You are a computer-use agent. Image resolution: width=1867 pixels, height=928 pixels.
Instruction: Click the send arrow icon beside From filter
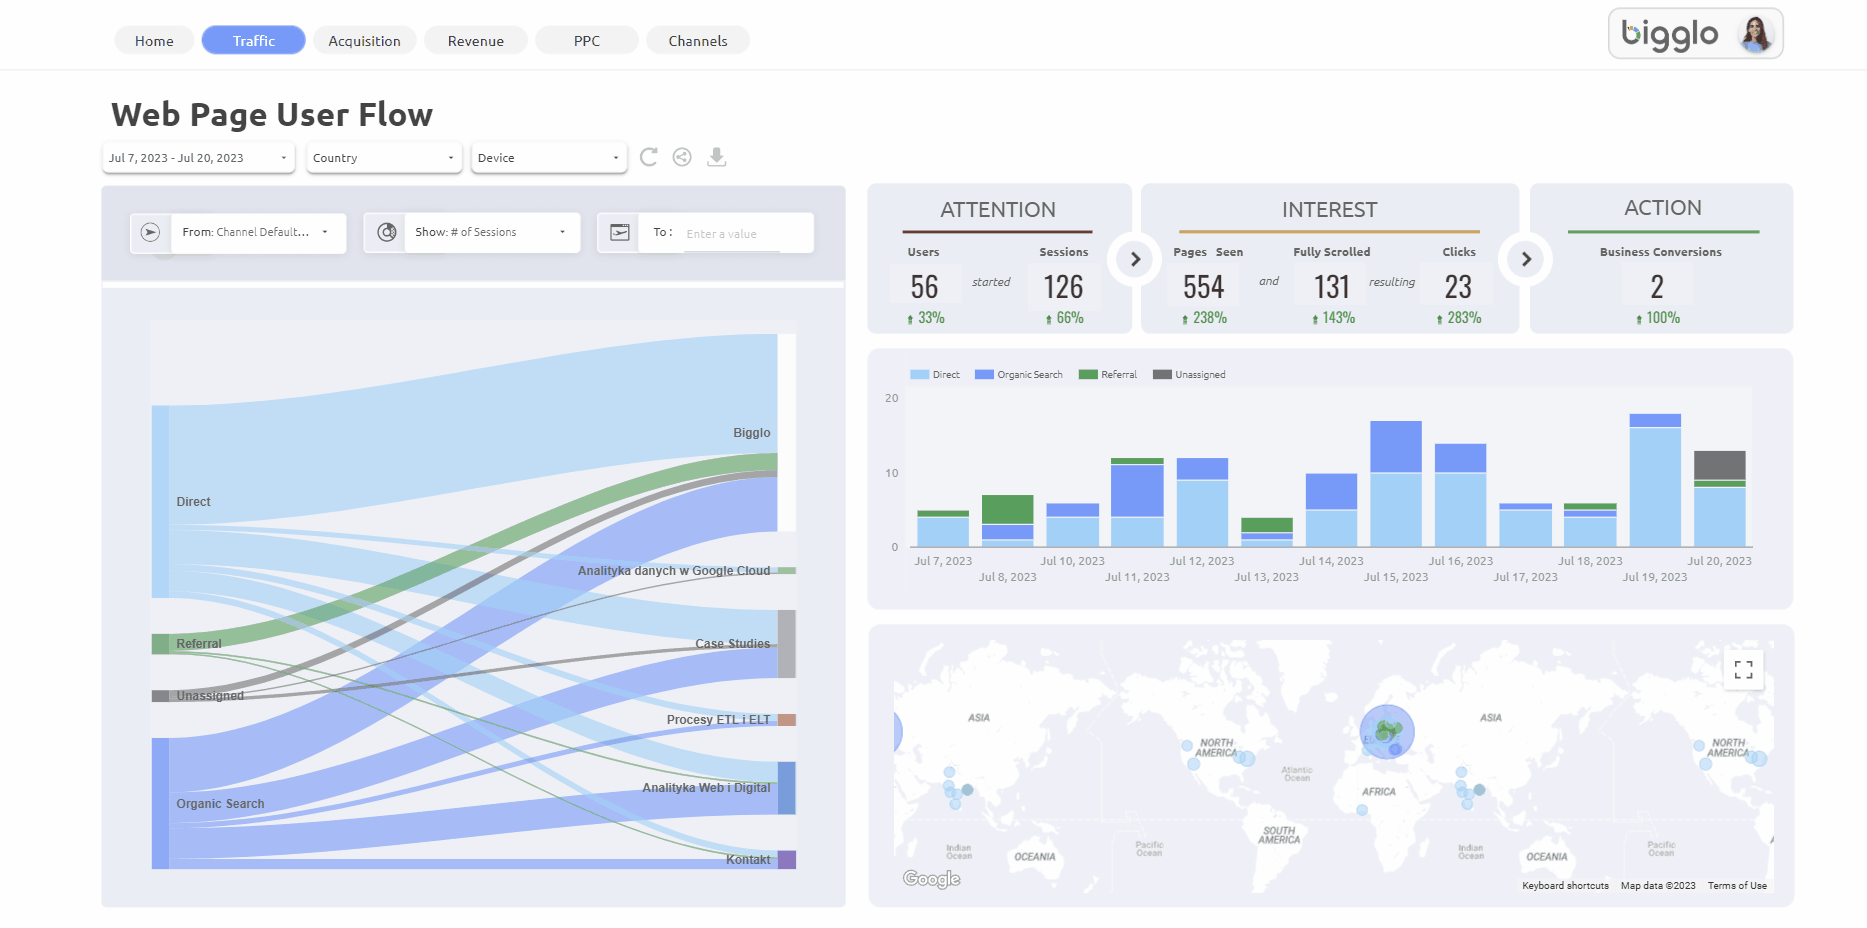(150, 232)
